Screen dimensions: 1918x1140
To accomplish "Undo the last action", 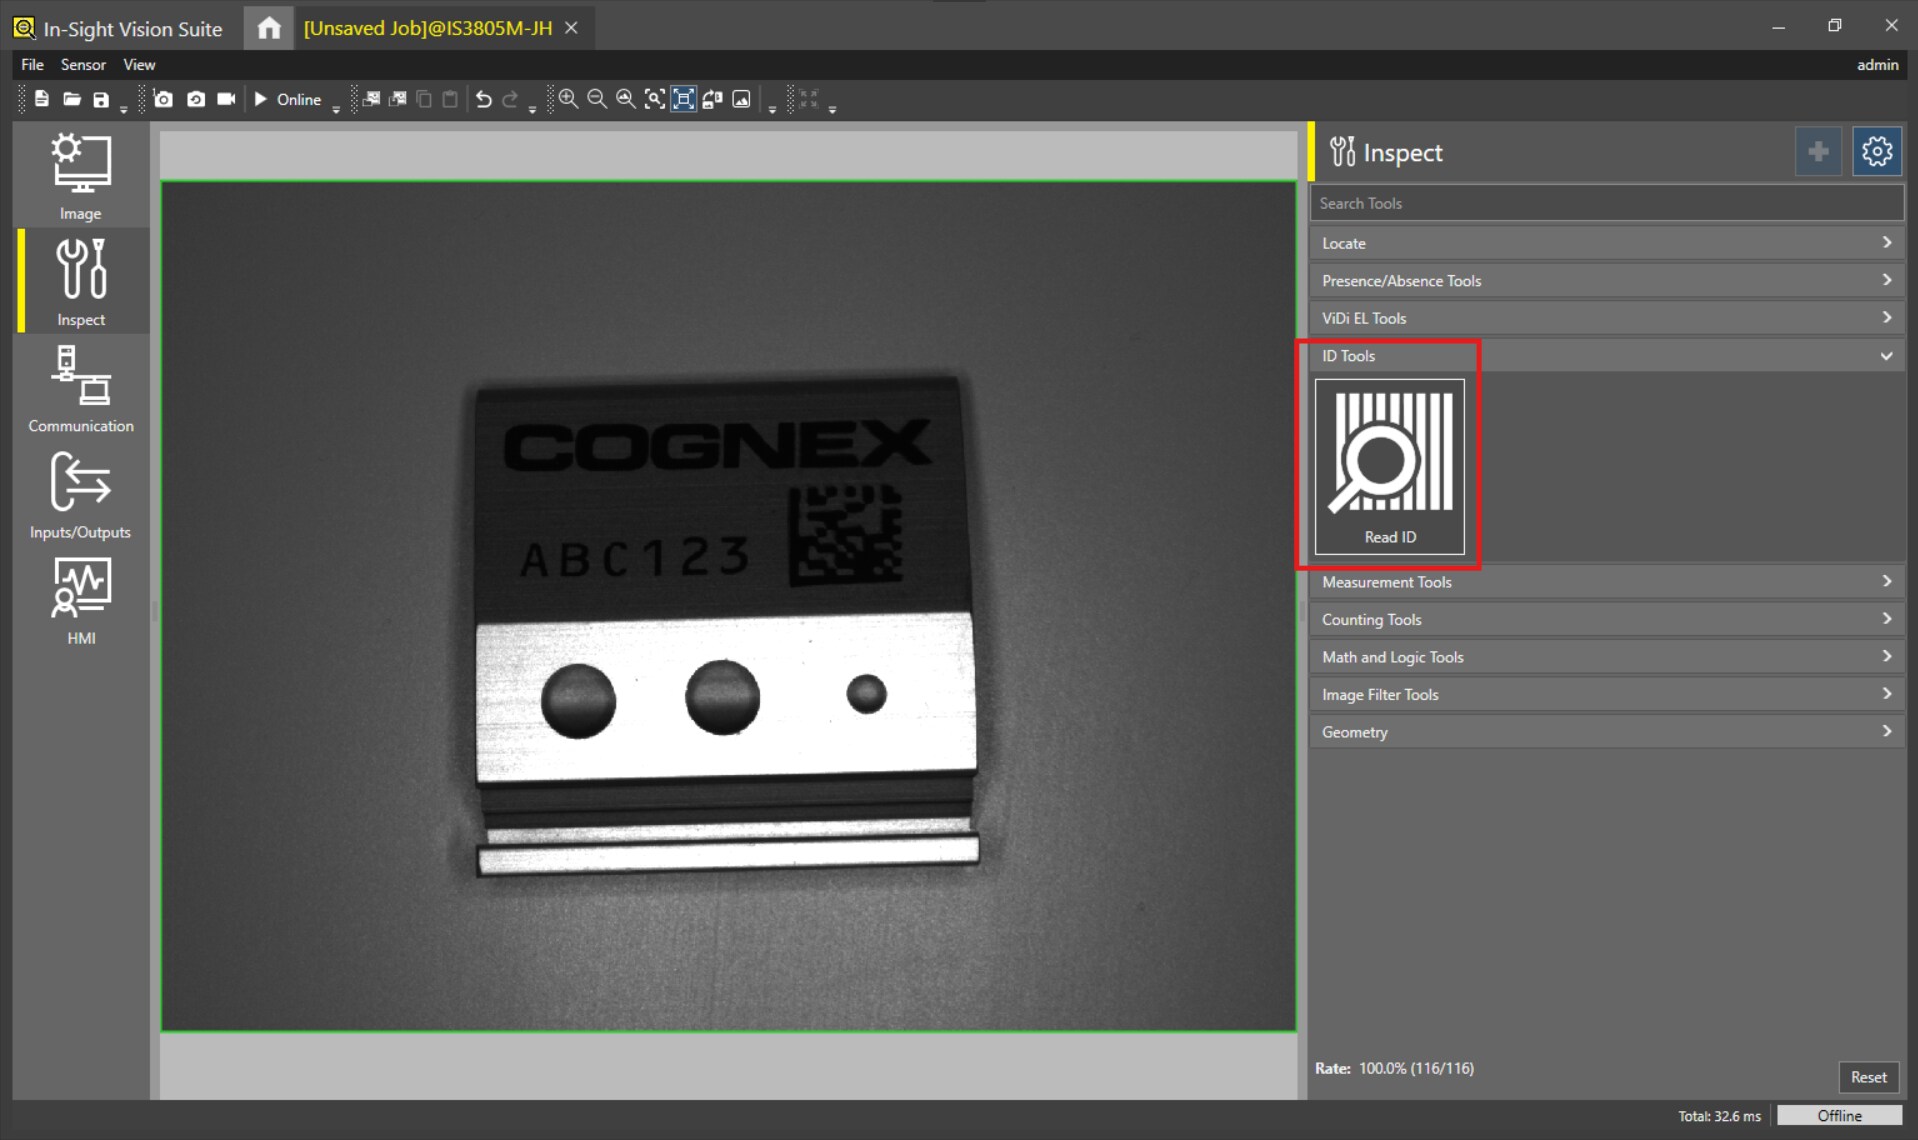I will coord(483,99).
